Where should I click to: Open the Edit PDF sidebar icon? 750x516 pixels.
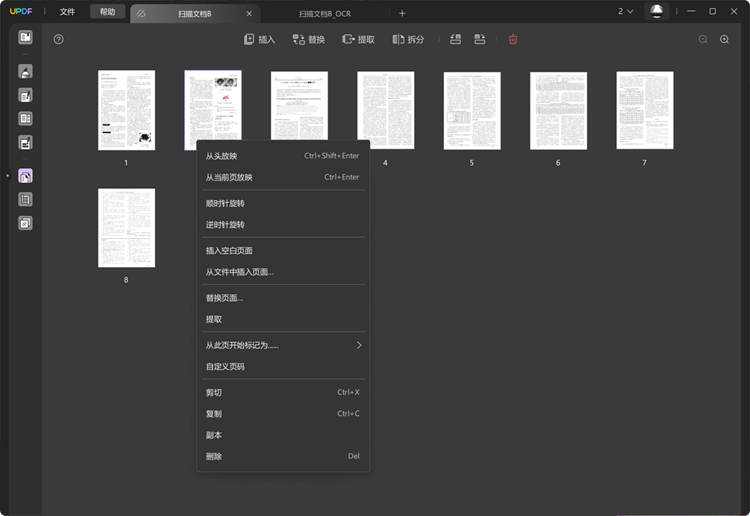25,95
